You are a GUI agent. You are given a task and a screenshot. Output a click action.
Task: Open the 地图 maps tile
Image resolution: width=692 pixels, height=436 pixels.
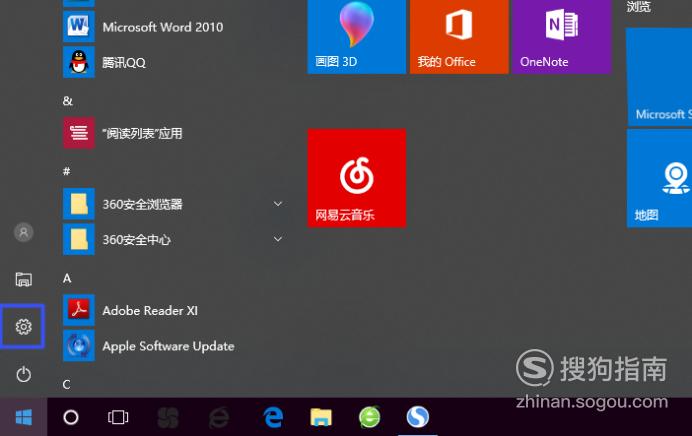[x=659, y=178]
